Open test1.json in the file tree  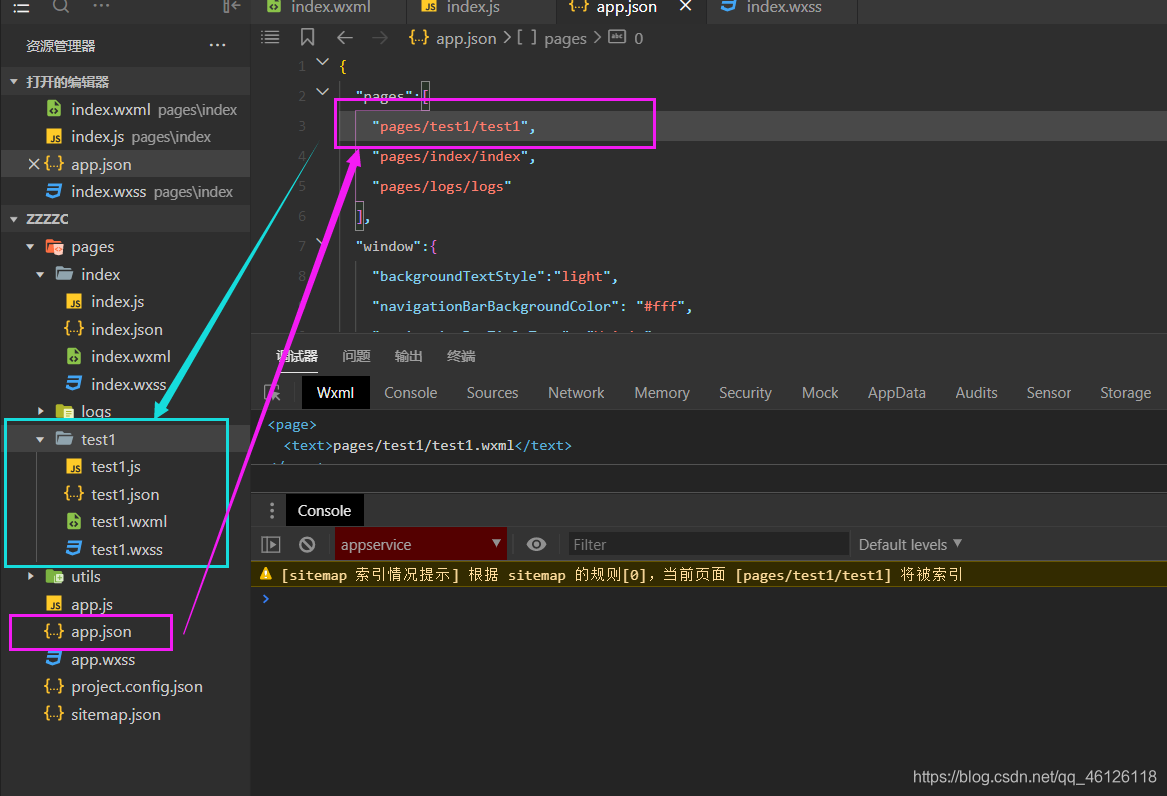[x=124, y=494]
